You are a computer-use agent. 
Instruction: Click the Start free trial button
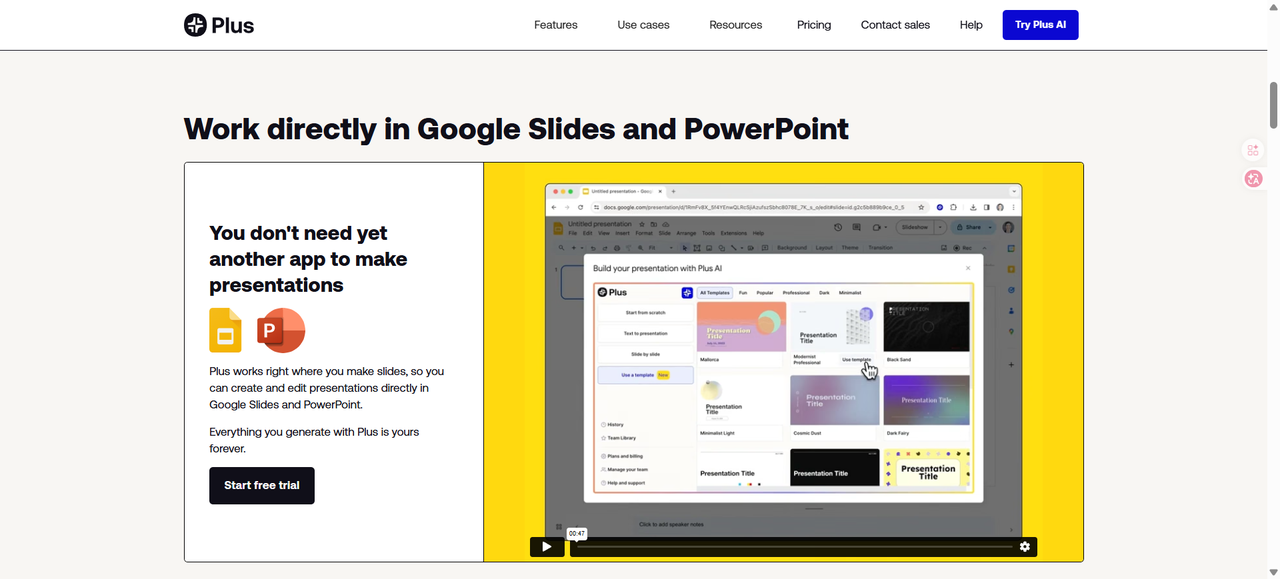(262, 485)
